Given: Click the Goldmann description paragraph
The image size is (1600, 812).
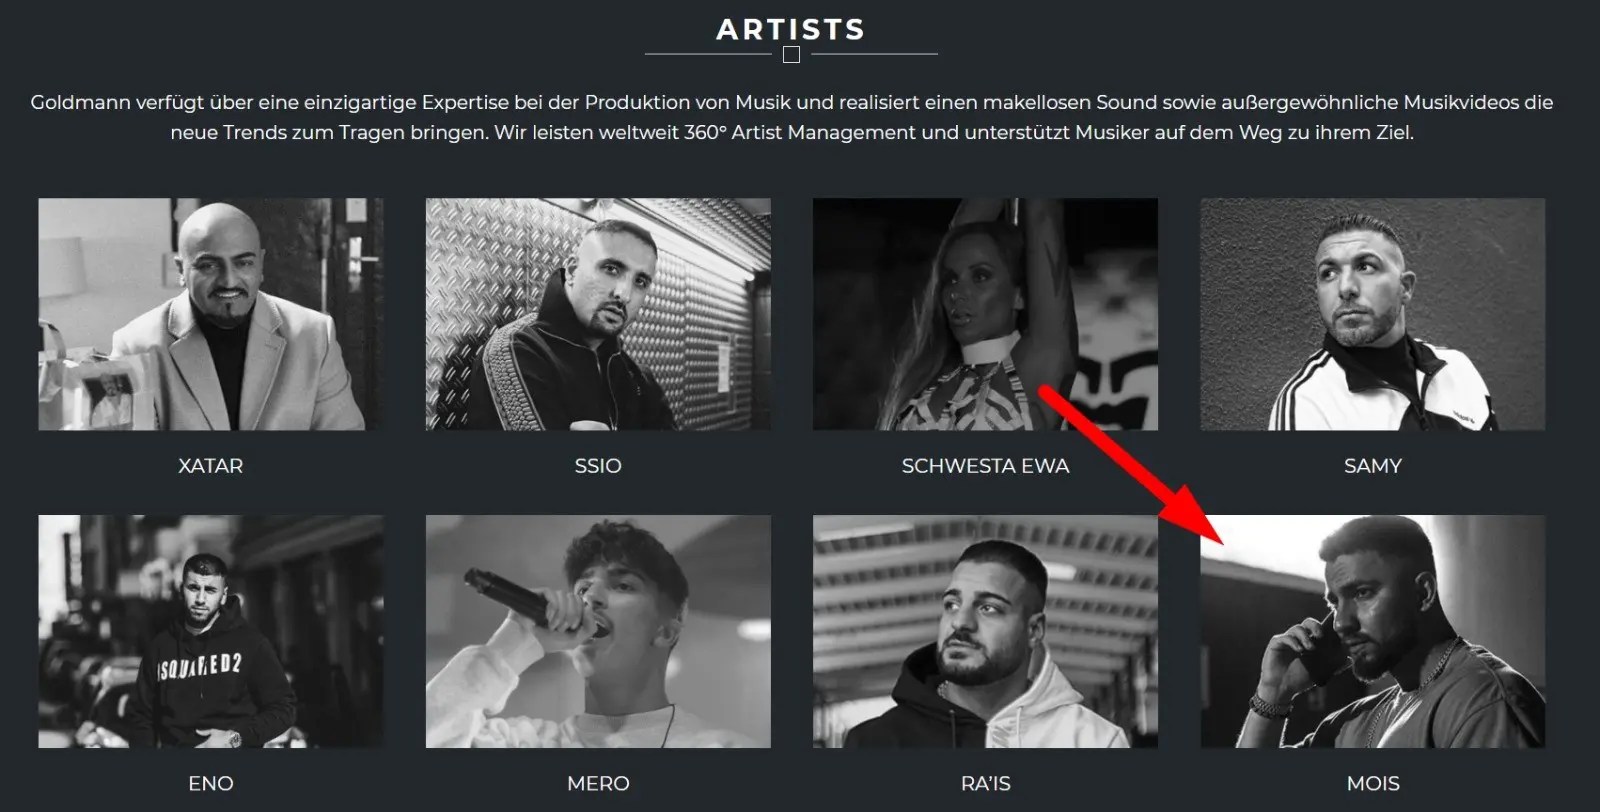Looking at the screenshot, I should tap(791, 117).
